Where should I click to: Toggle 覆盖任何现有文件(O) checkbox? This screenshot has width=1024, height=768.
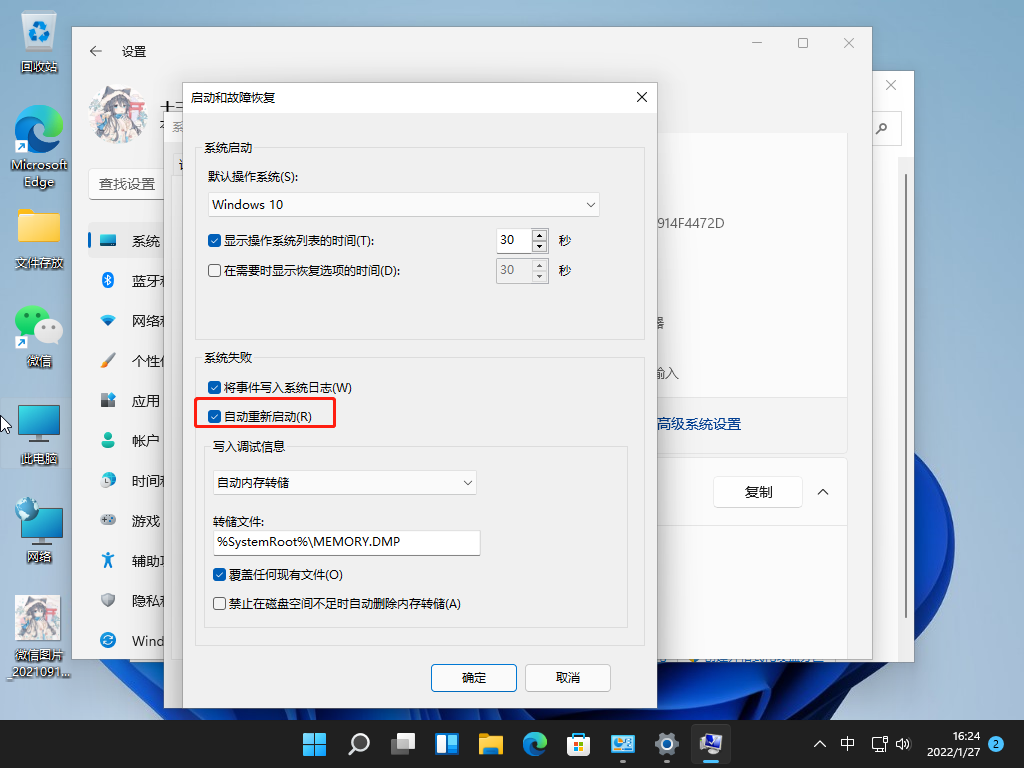click(220, 575)
